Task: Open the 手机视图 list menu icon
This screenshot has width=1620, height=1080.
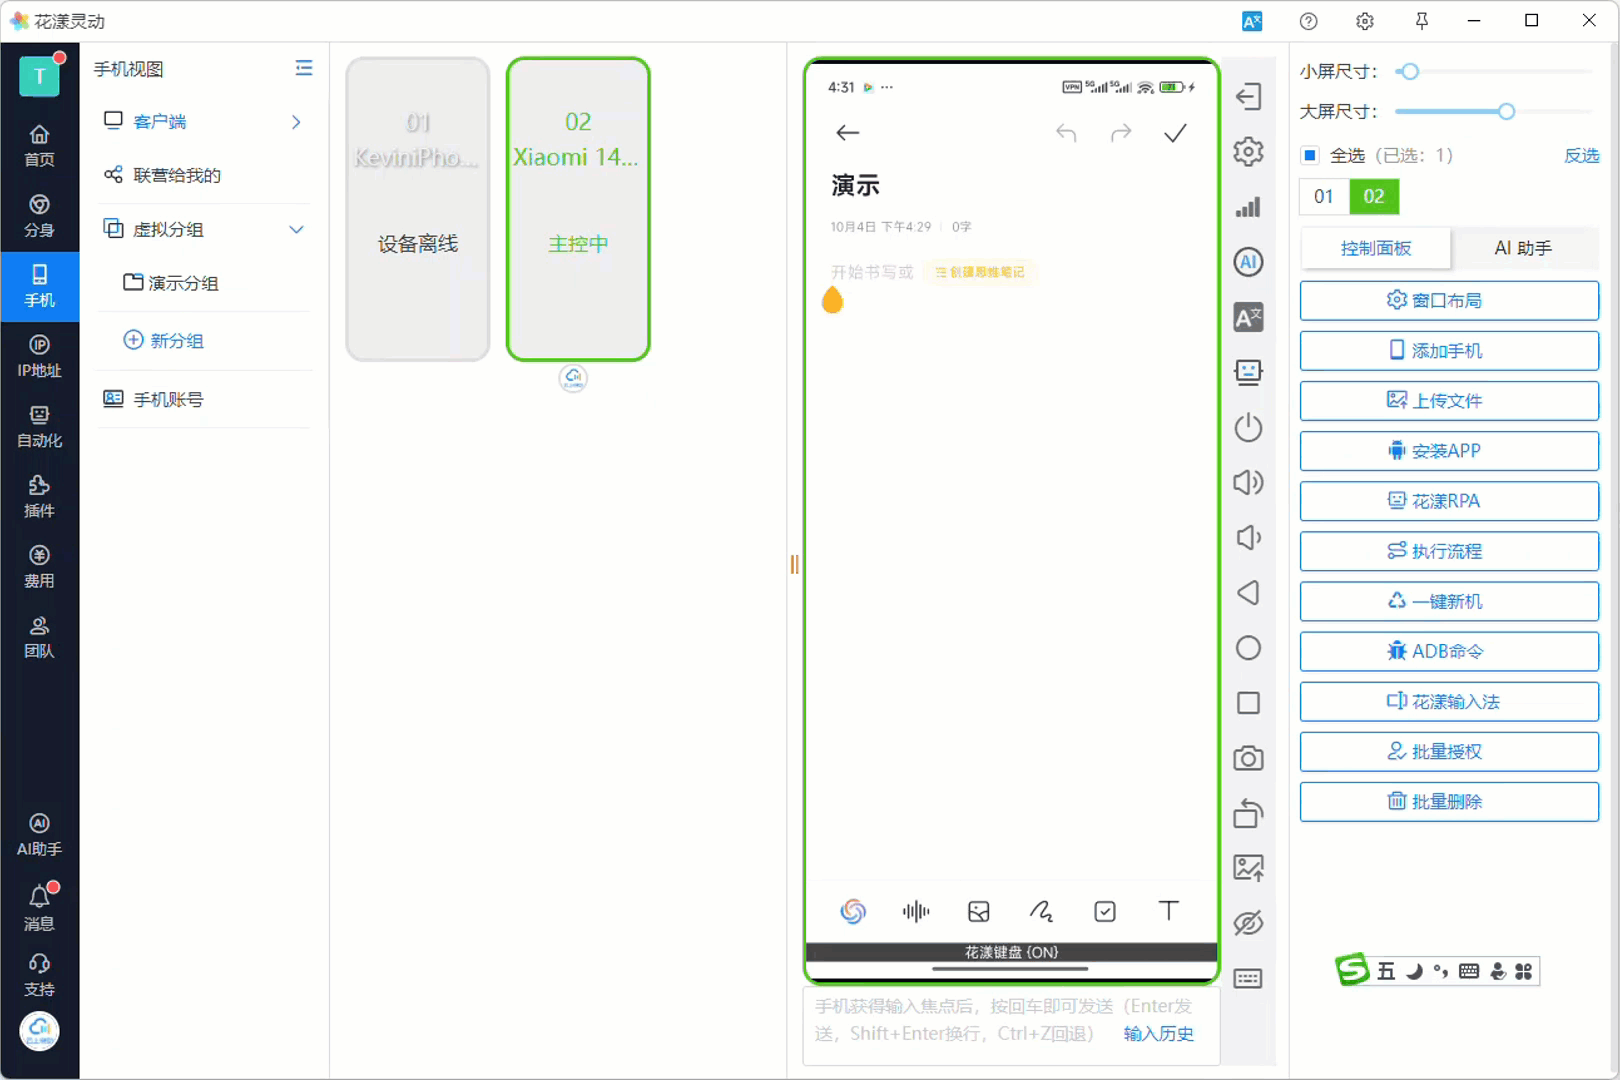Action: tap(304, 68)
